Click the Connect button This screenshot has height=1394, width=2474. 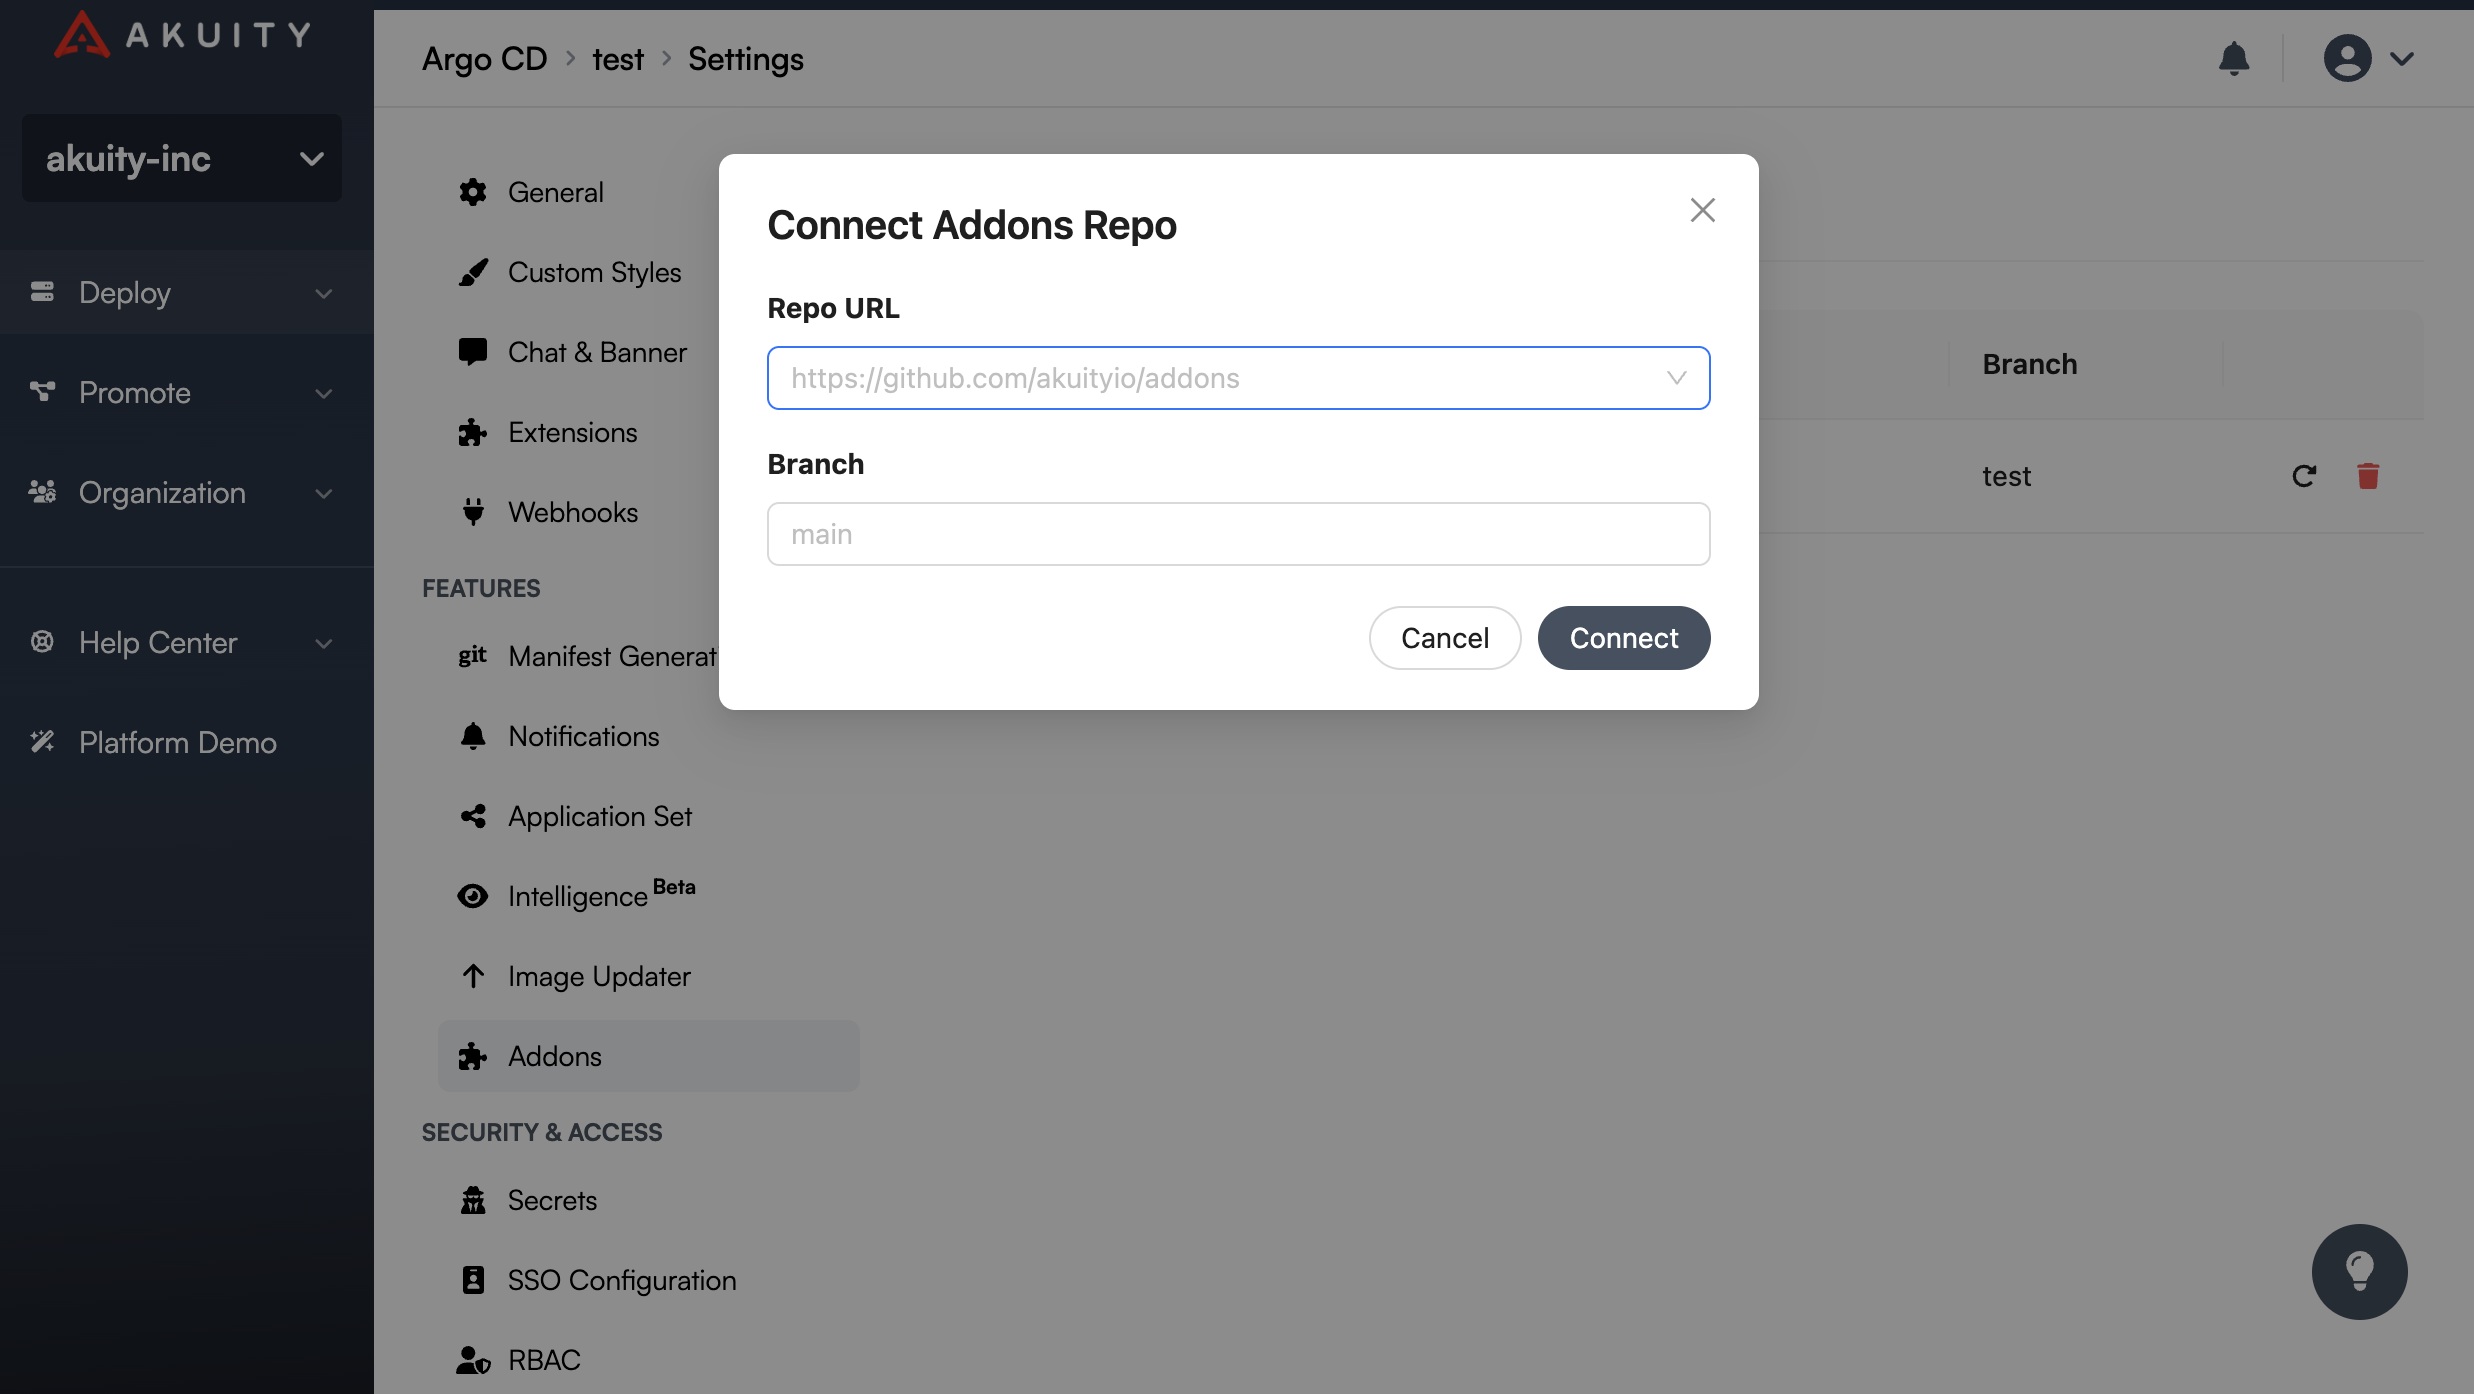tap(1623, 638)
